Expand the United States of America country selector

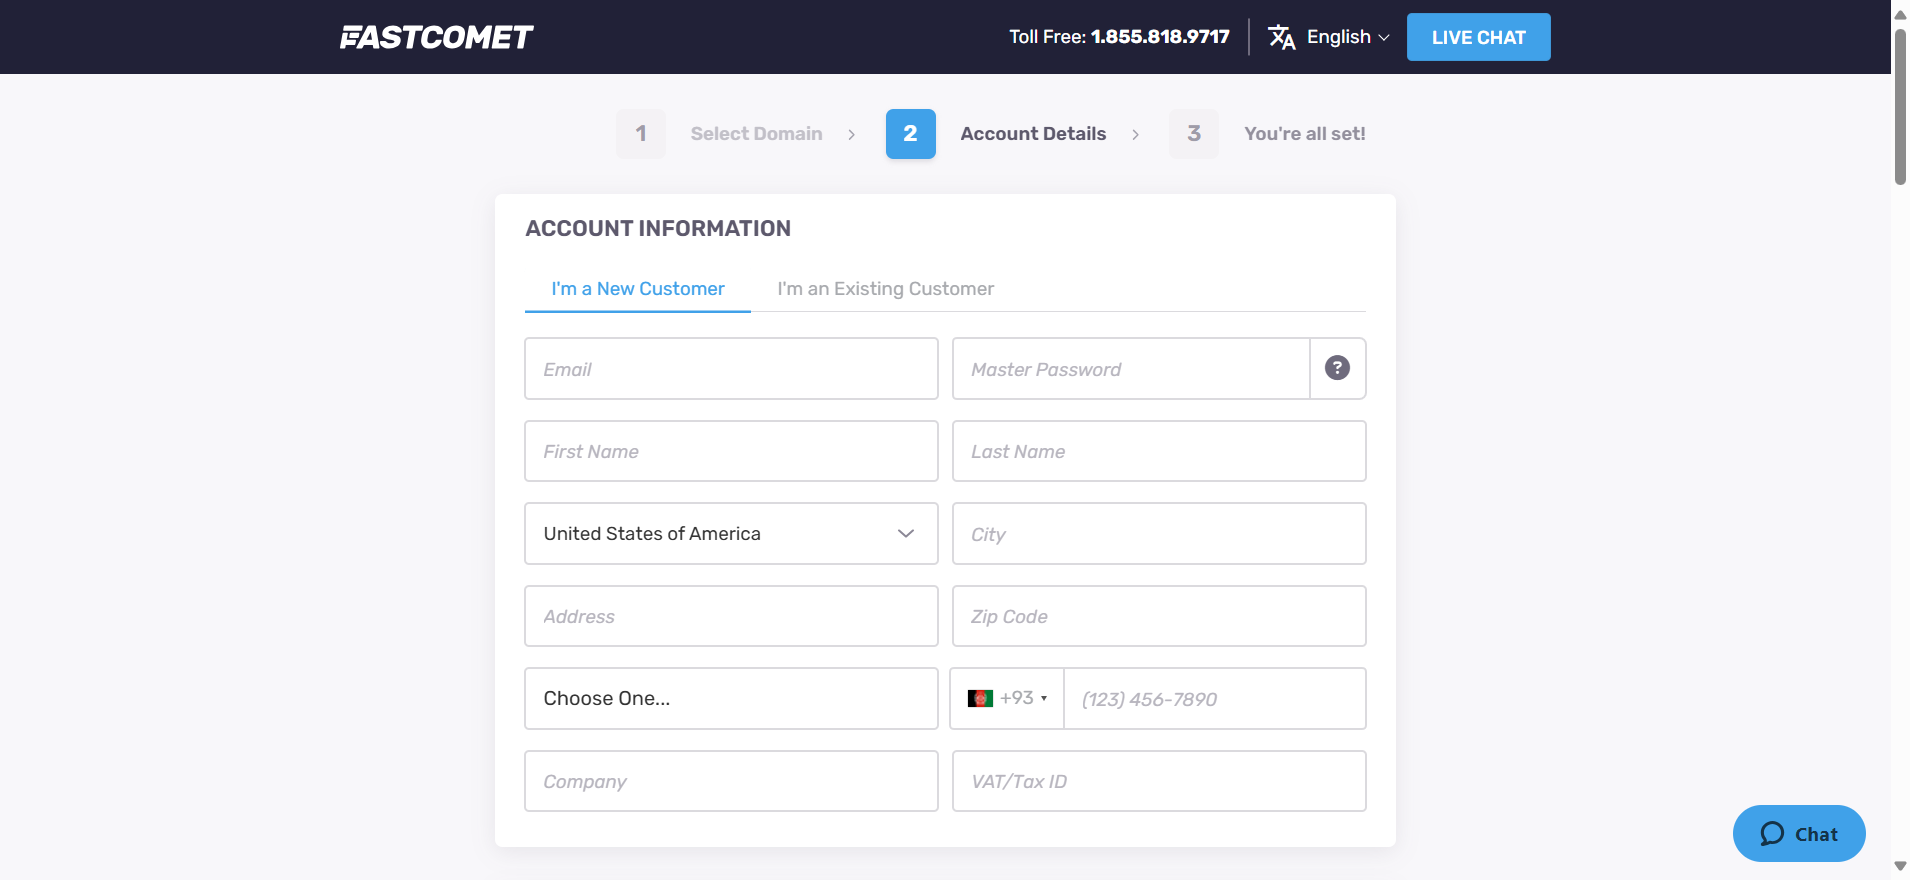pos(730,533)
